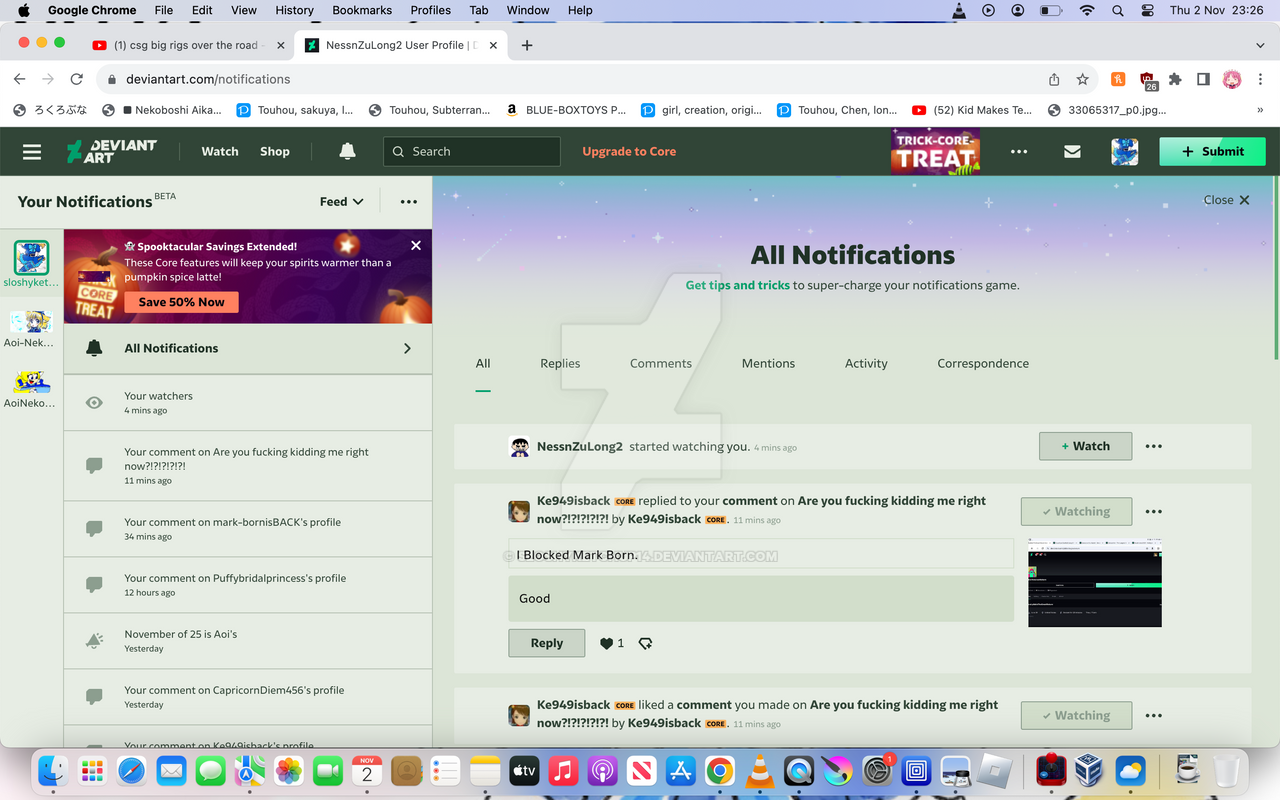The height and width of the screenshot is (800, 1280).
Task: Open the comment on Puffybridalprincess's profile row
Action: tap(248, 585)
